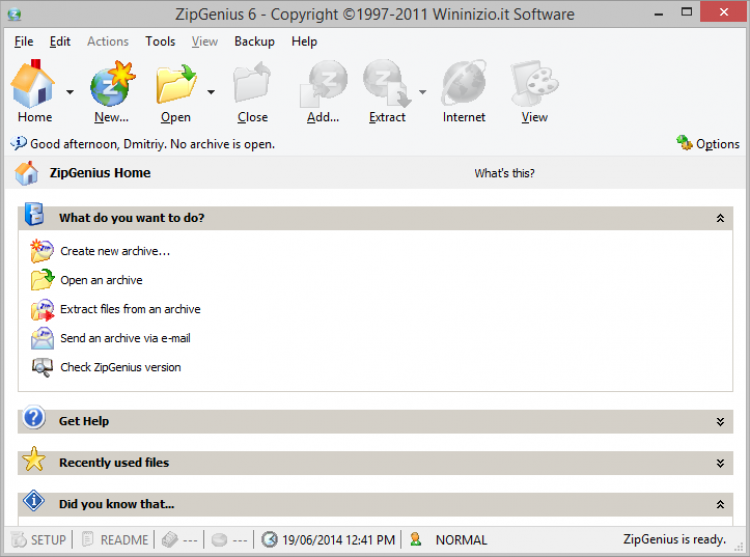Click the ZipGenius Home house icon
The height and width of the screenshot is (557, 750).
click(x=26, y=173)
